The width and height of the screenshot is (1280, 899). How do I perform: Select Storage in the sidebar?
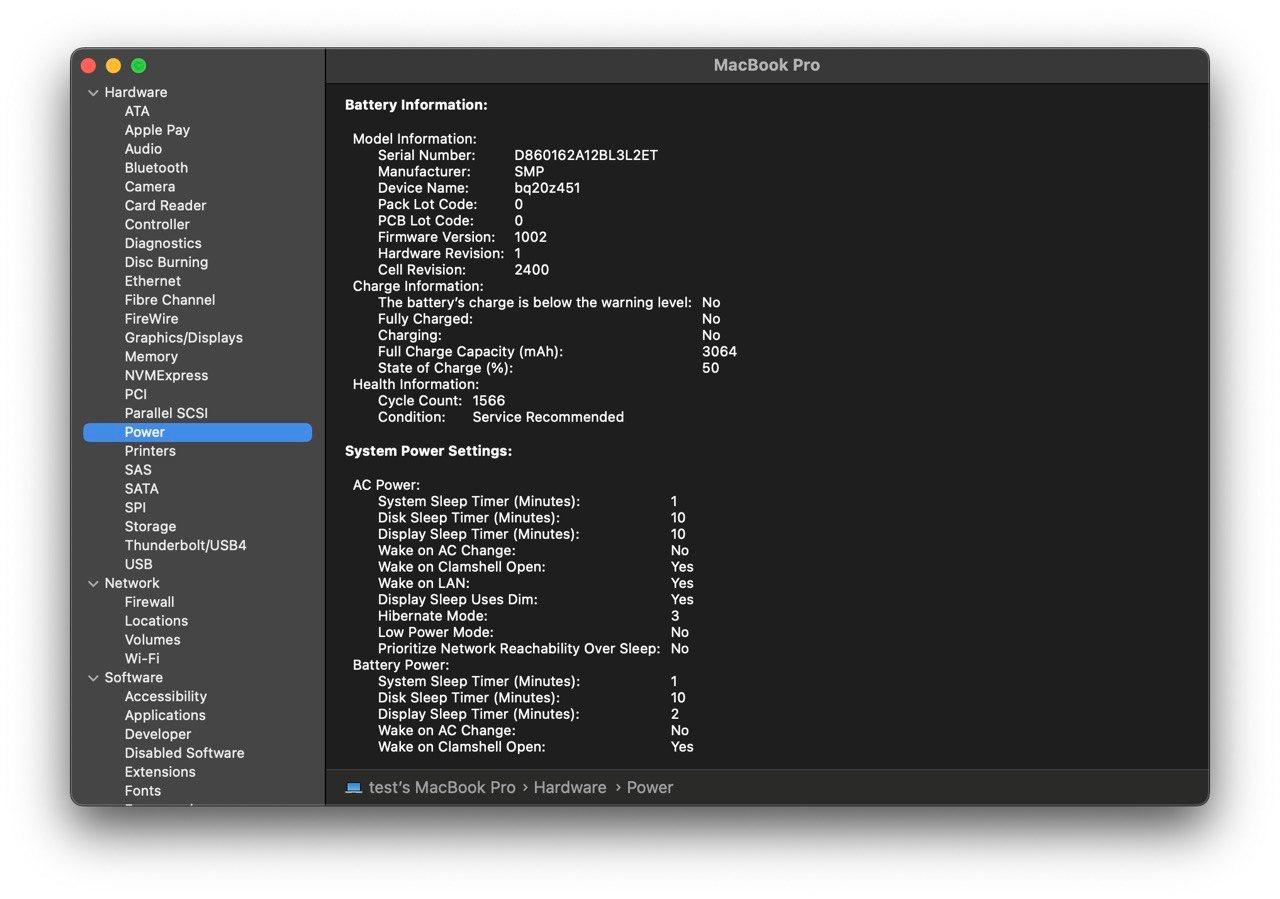point(150,526)
